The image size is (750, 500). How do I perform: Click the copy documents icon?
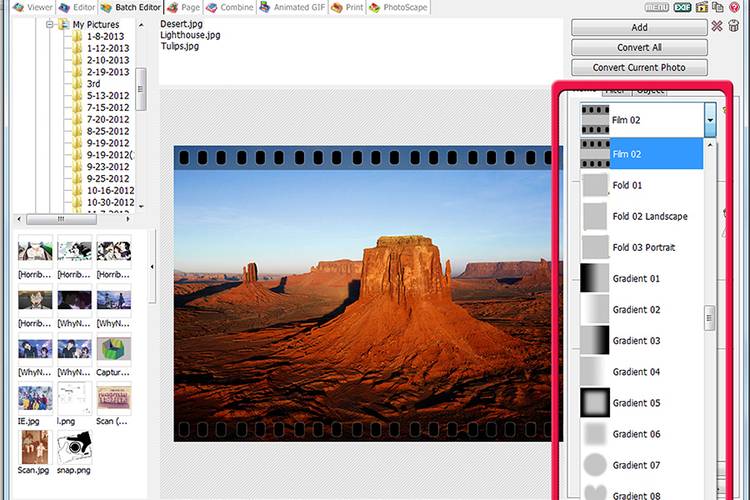[717, 7]
